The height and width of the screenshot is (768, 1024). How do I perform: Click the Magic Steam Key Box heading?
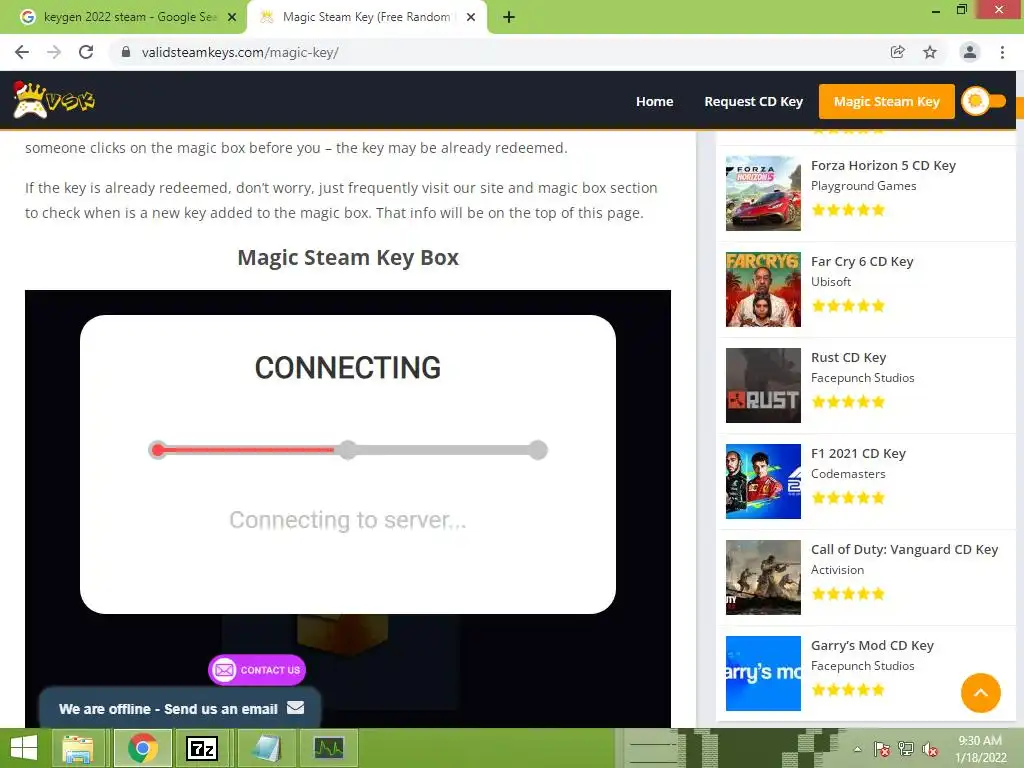pos(347,257)
